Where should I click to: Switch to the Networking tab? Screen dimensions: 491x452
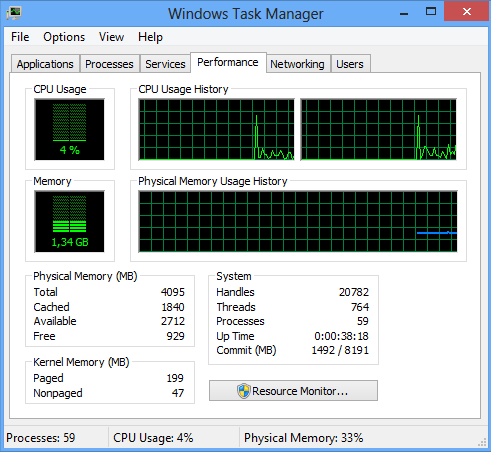[x=297, y=64]
